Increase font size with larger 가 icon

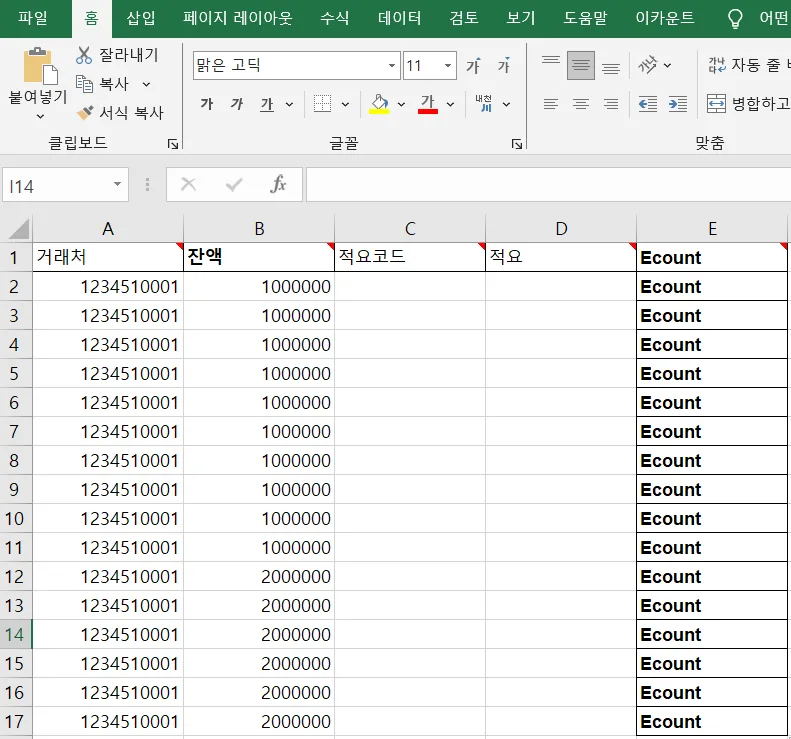473,66
